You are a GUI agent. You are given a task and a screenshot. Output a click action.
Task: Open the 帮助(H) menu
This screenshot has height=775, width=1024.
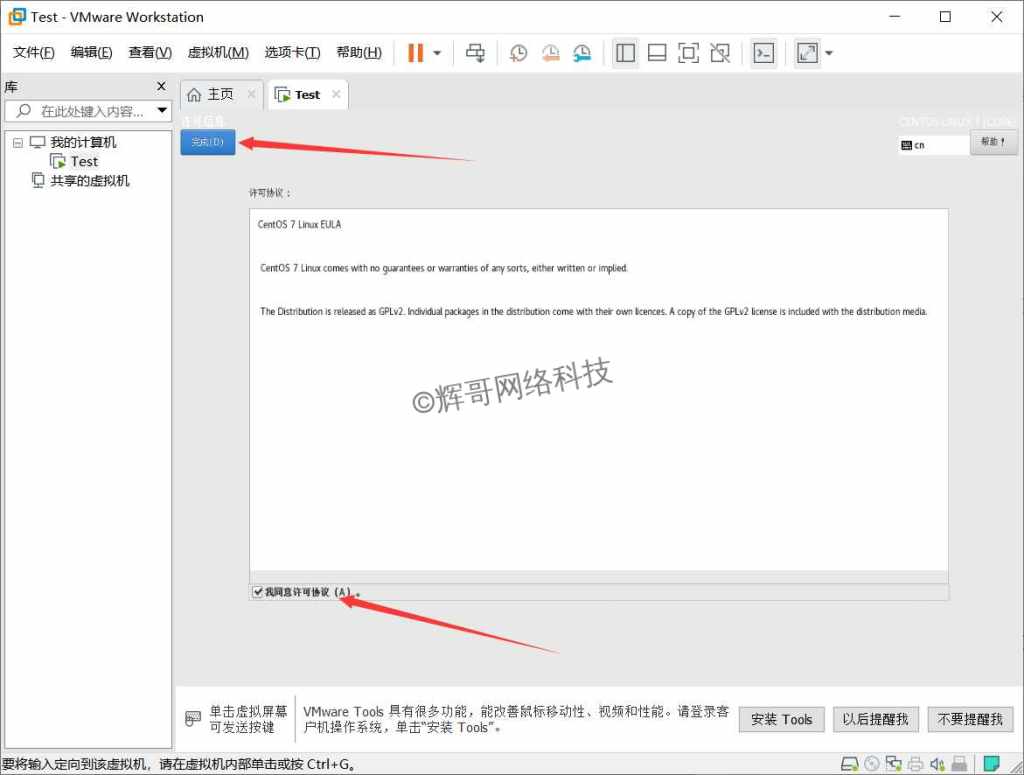(x=359, y=53)
